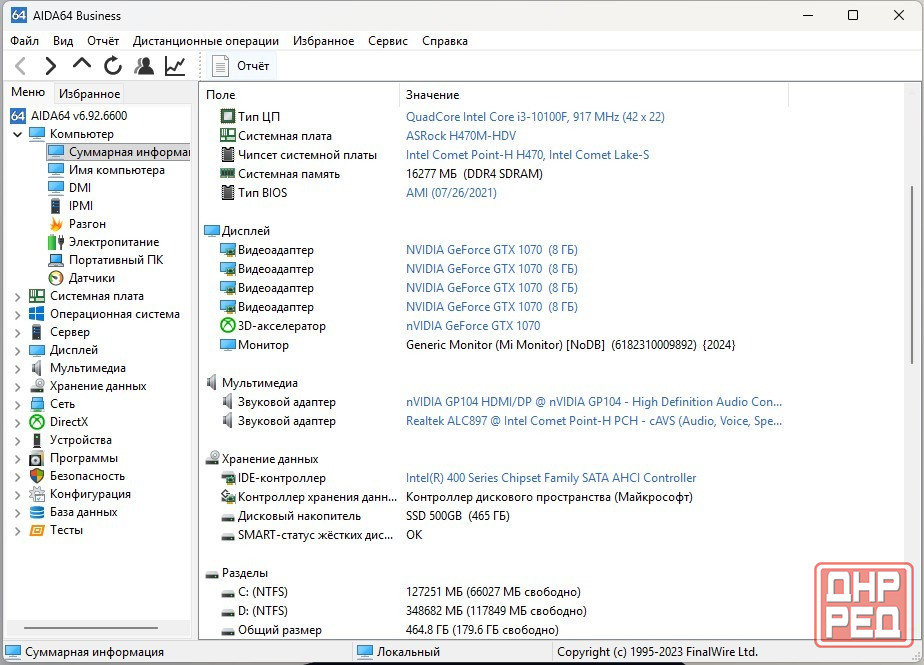The height and width of the screenshot is (665, 924).
Task: Open the Справка menu
Action: coord(445,41)
